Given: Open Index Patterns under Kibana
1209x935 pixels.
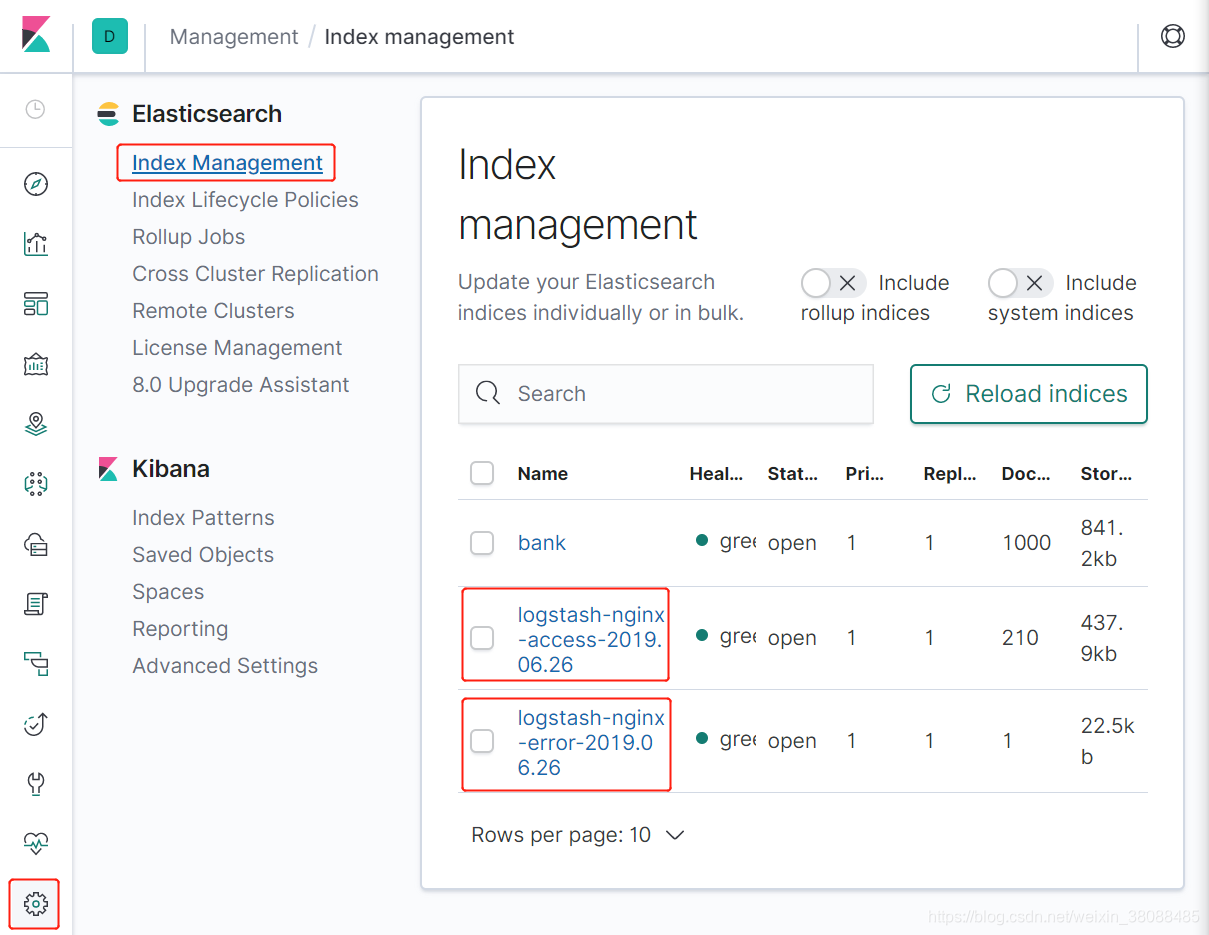Looking at the screenshot, I should 203,518.
